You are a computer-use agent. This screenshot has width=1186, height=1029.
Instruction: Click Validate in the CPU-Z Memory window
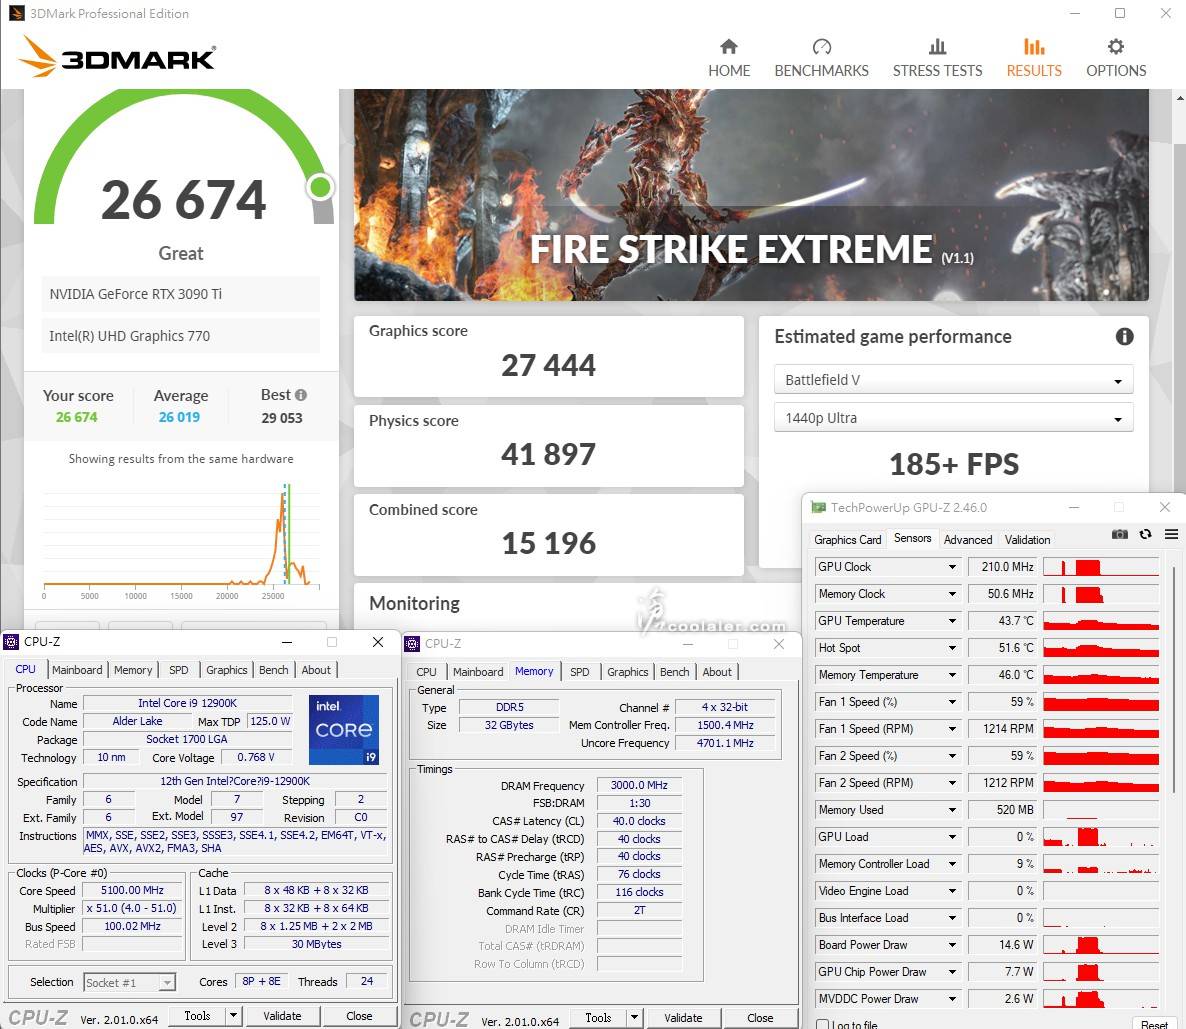[x=683, y=1018]
